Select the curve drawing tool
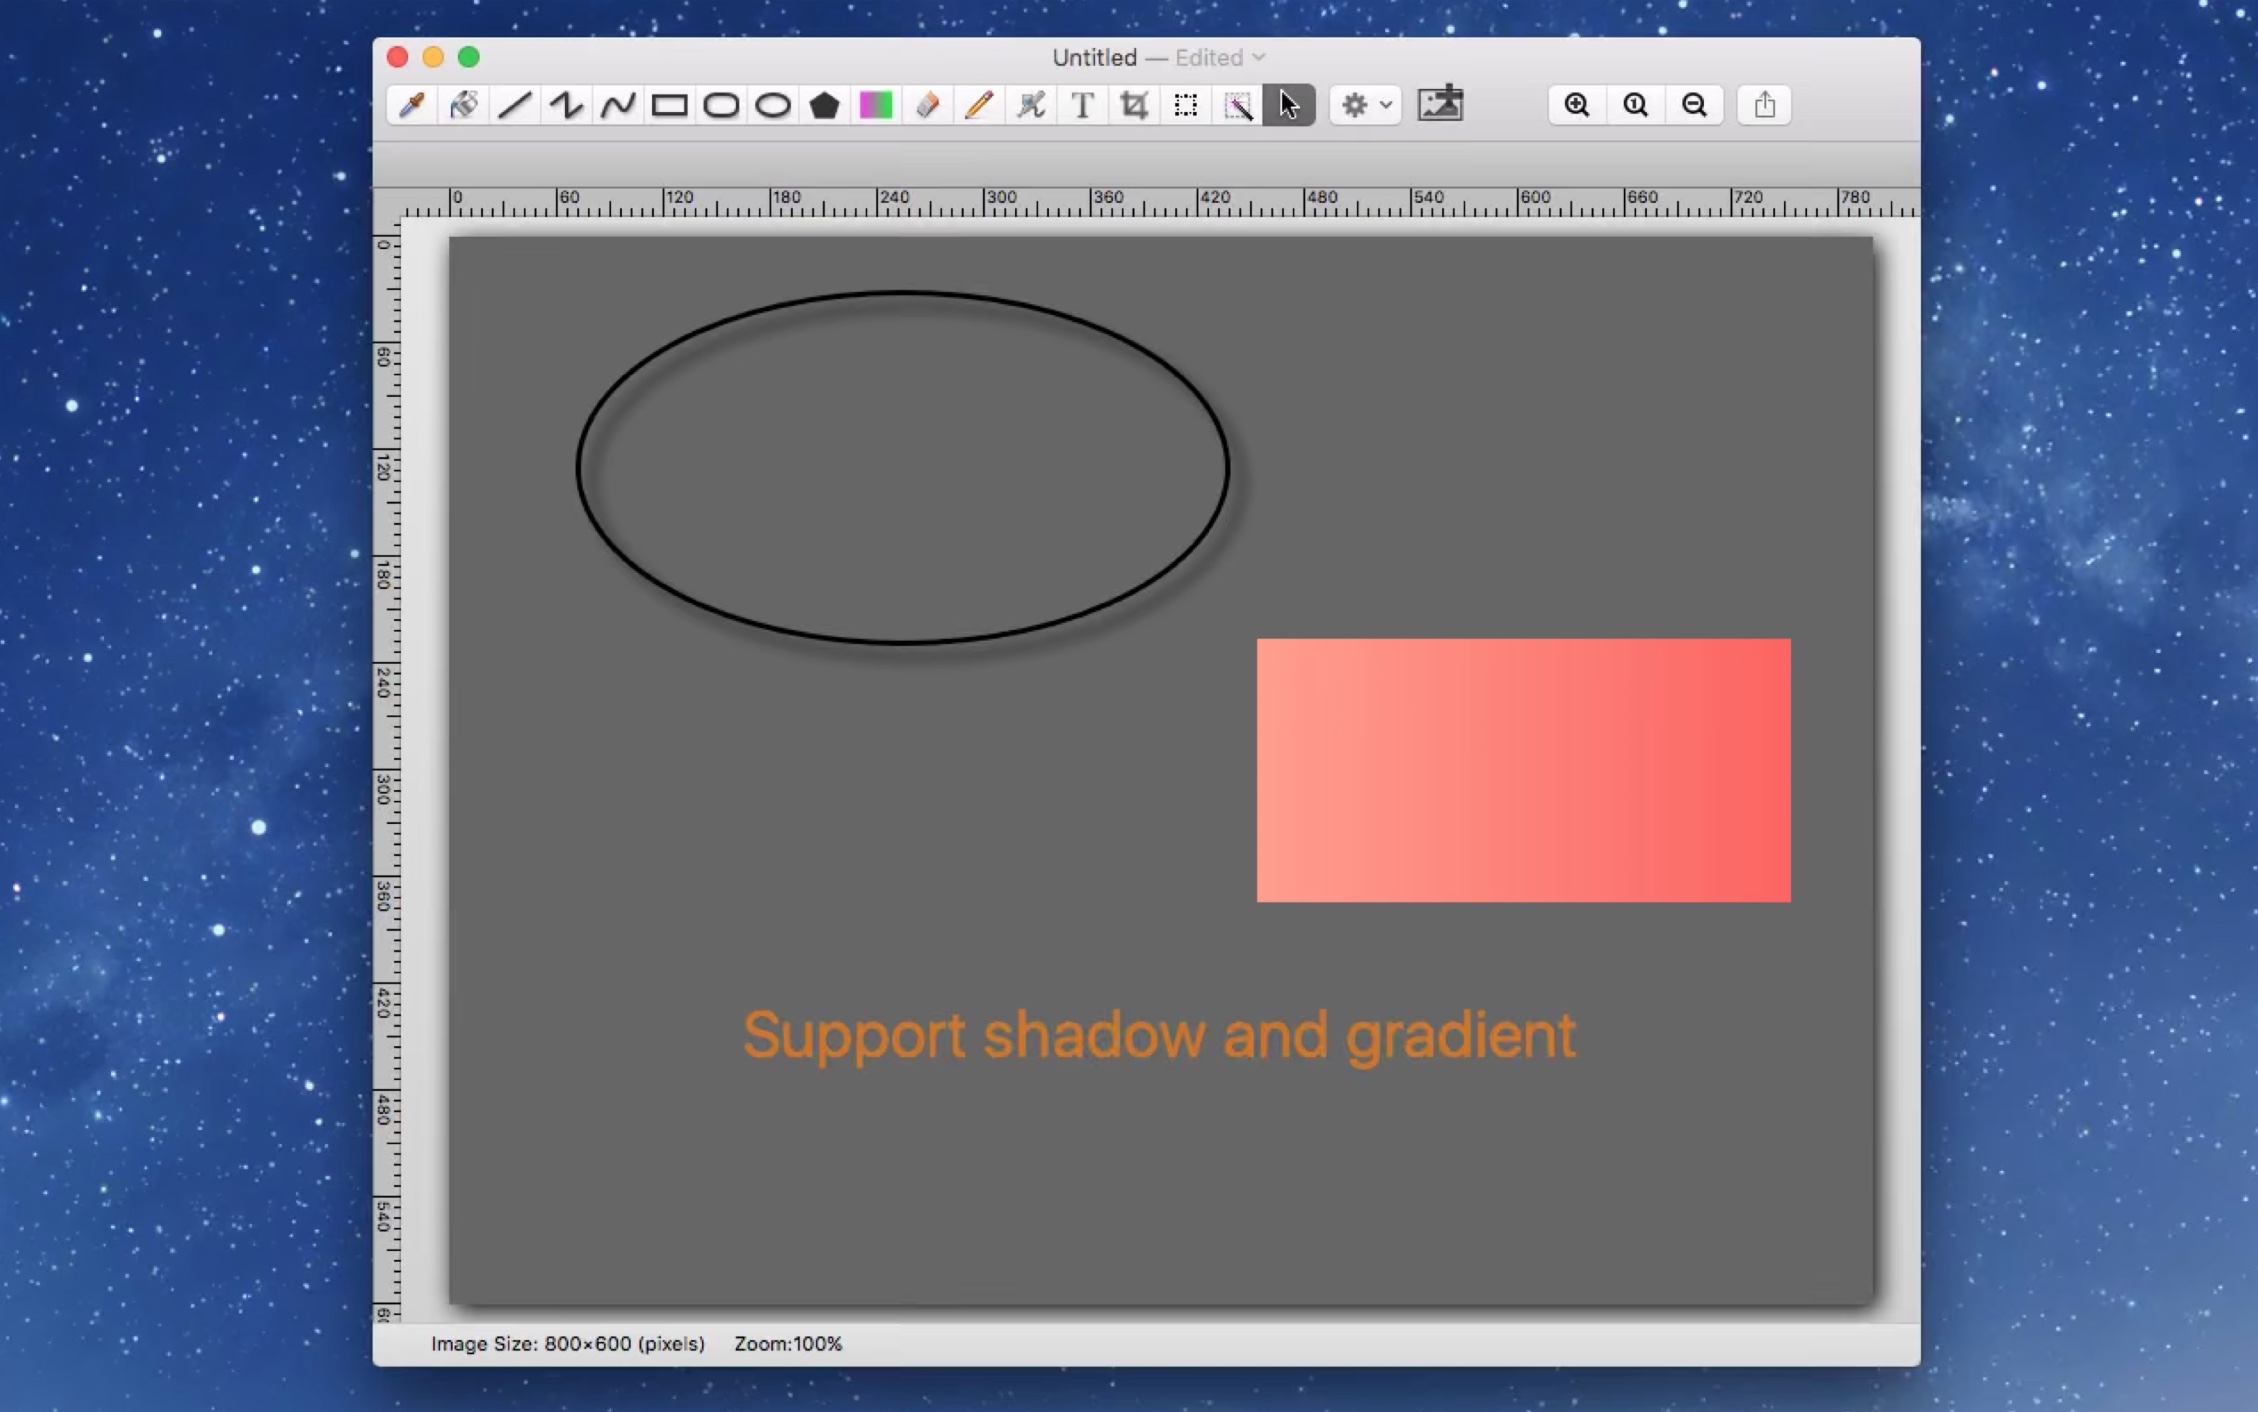This screenshot has height=1412, width=2258. (x=618, y=105)
